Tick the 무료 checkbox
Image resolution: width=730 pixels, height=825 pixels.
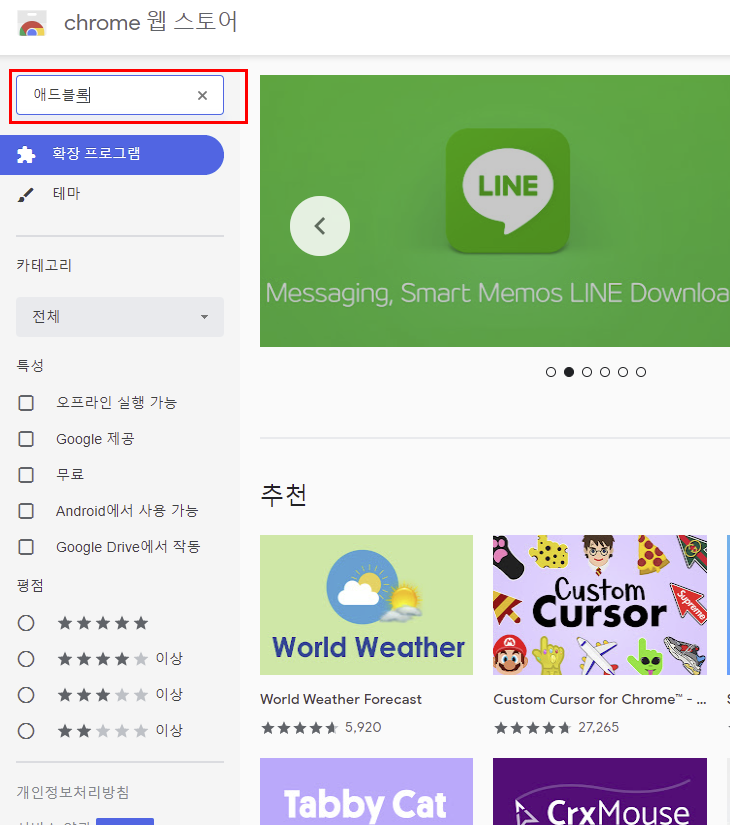click(26, 475)
